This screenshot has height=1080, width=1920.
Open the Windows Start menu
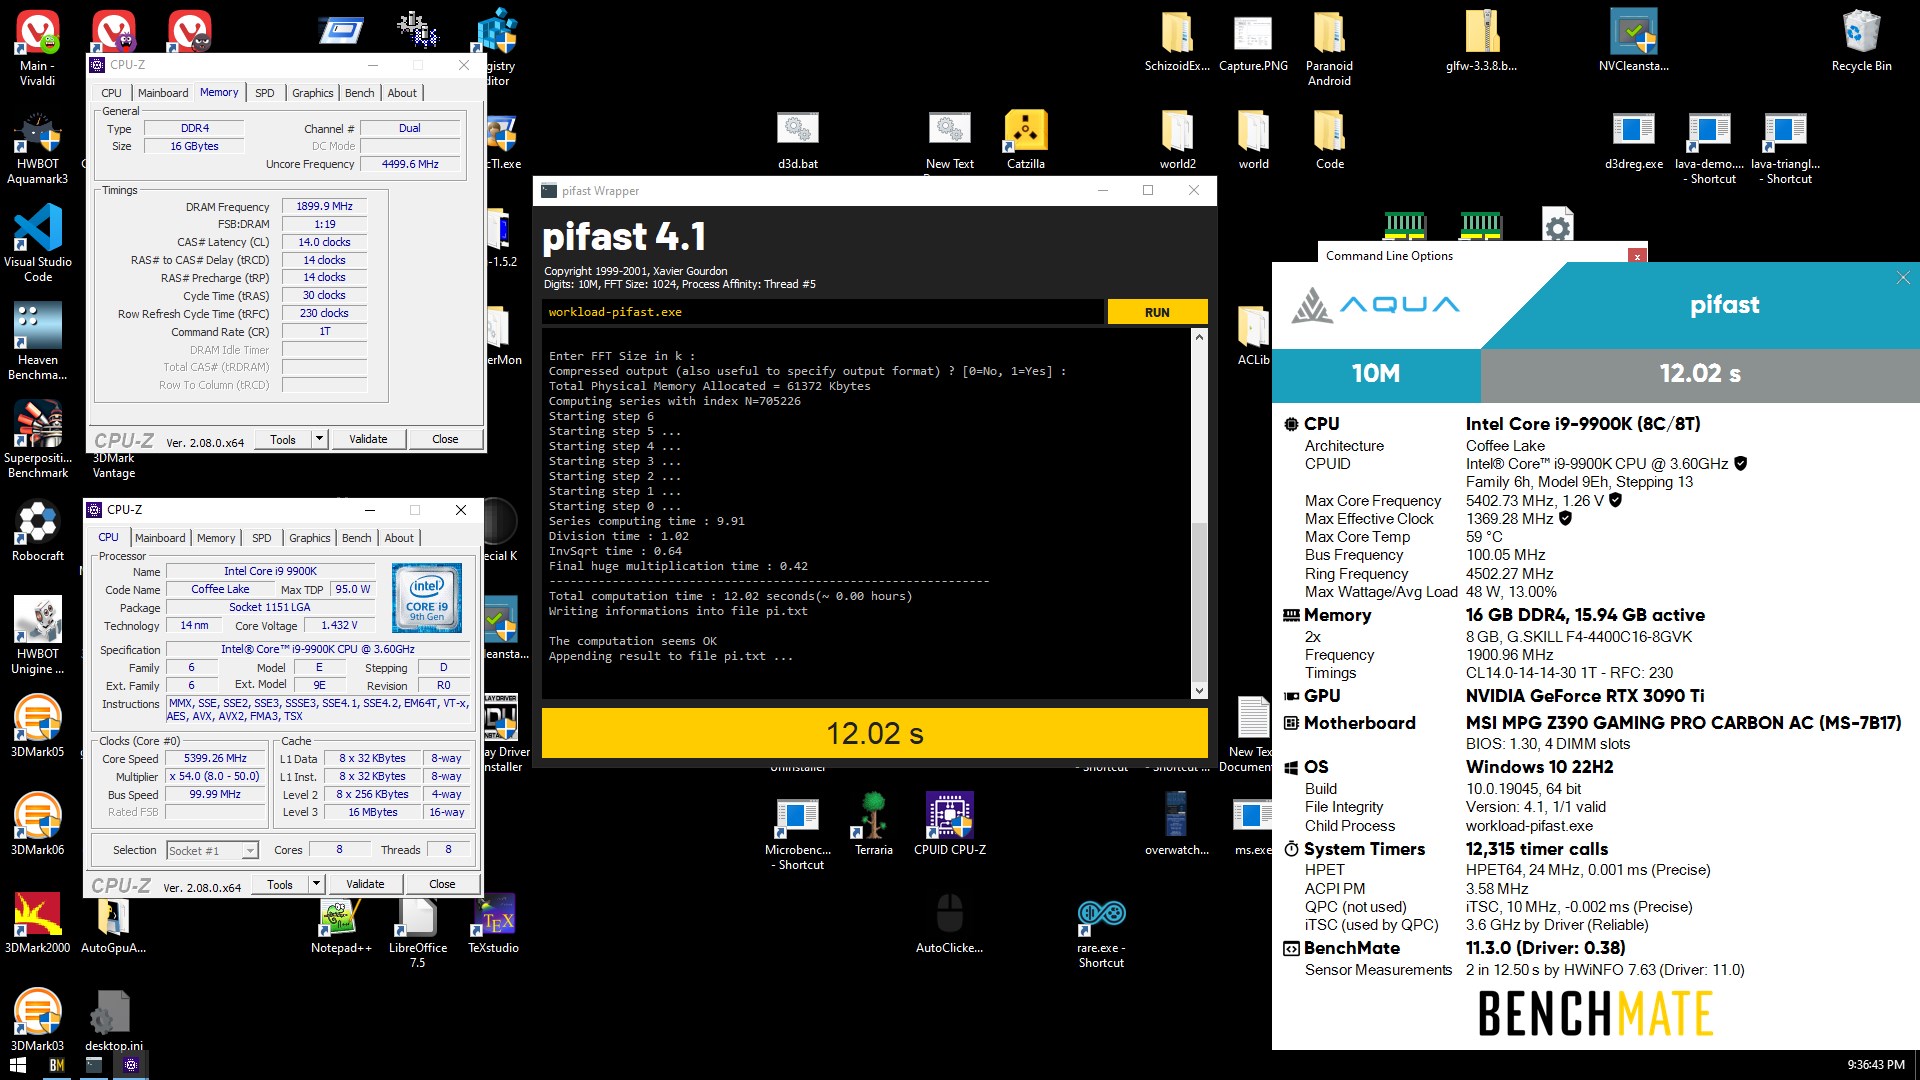pyautogui.click(x=18, y=1065)
